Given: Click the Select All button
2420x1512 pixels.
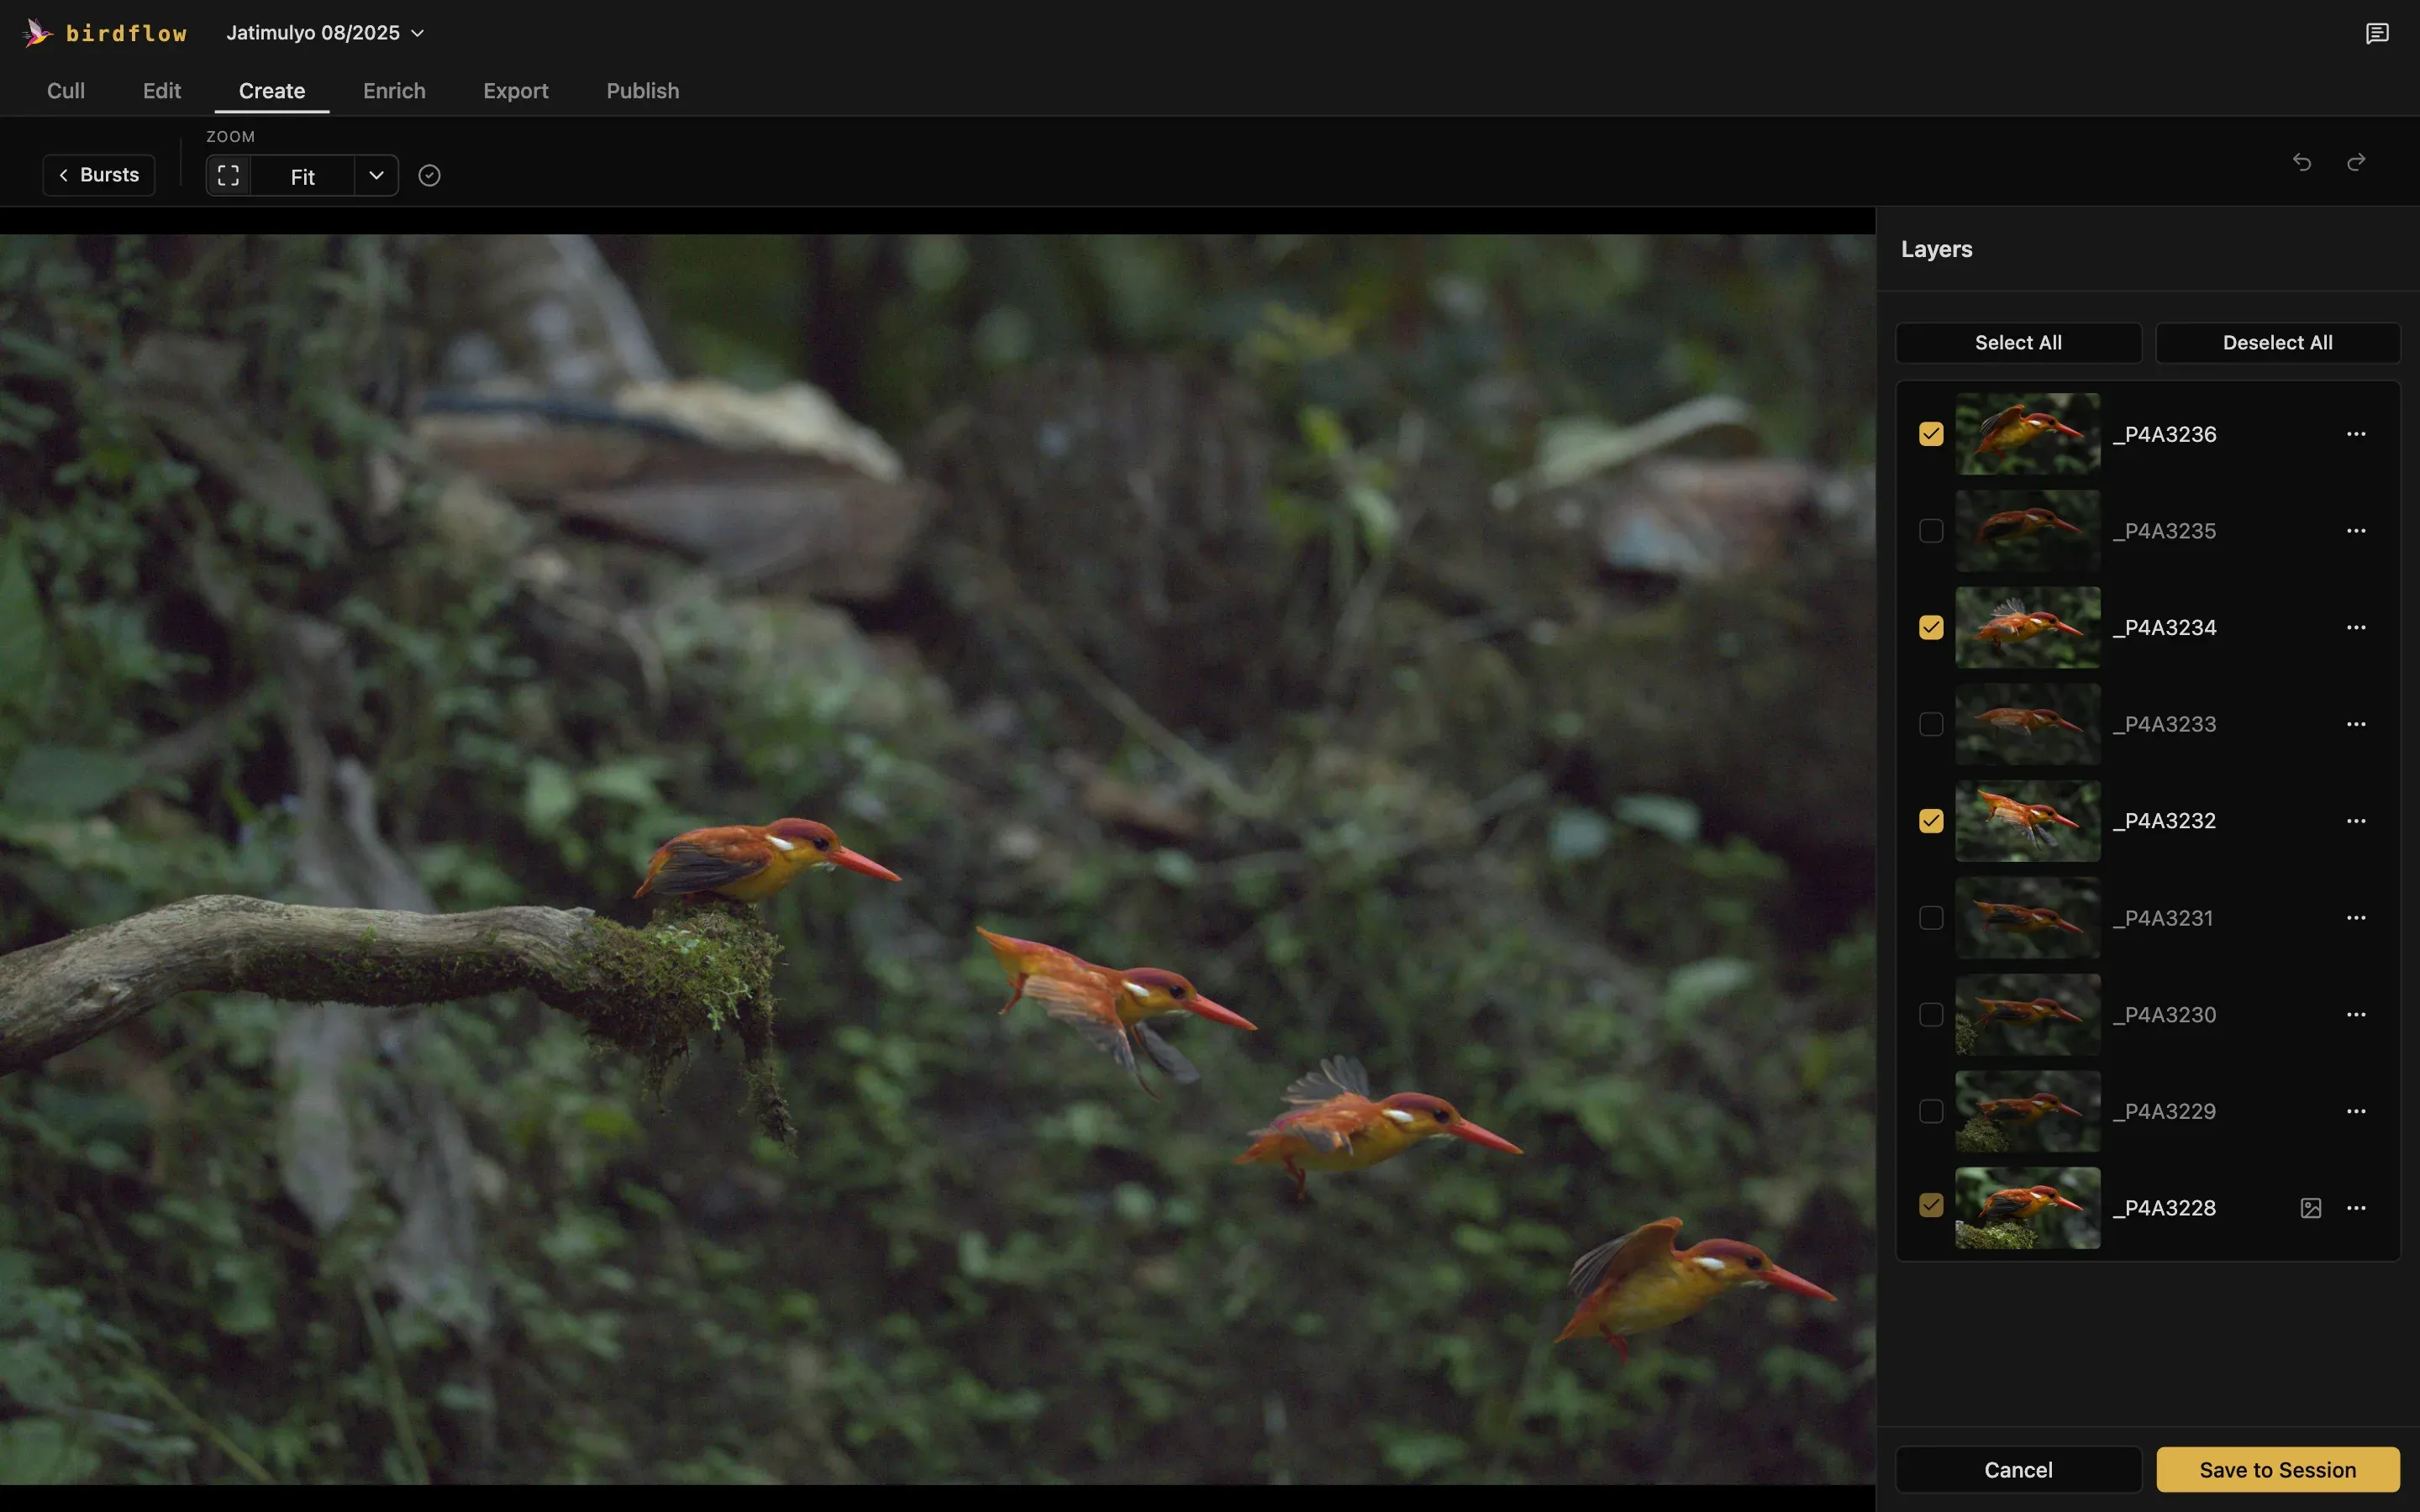Looking at the screenshot, I should [x=2018, y=343].
